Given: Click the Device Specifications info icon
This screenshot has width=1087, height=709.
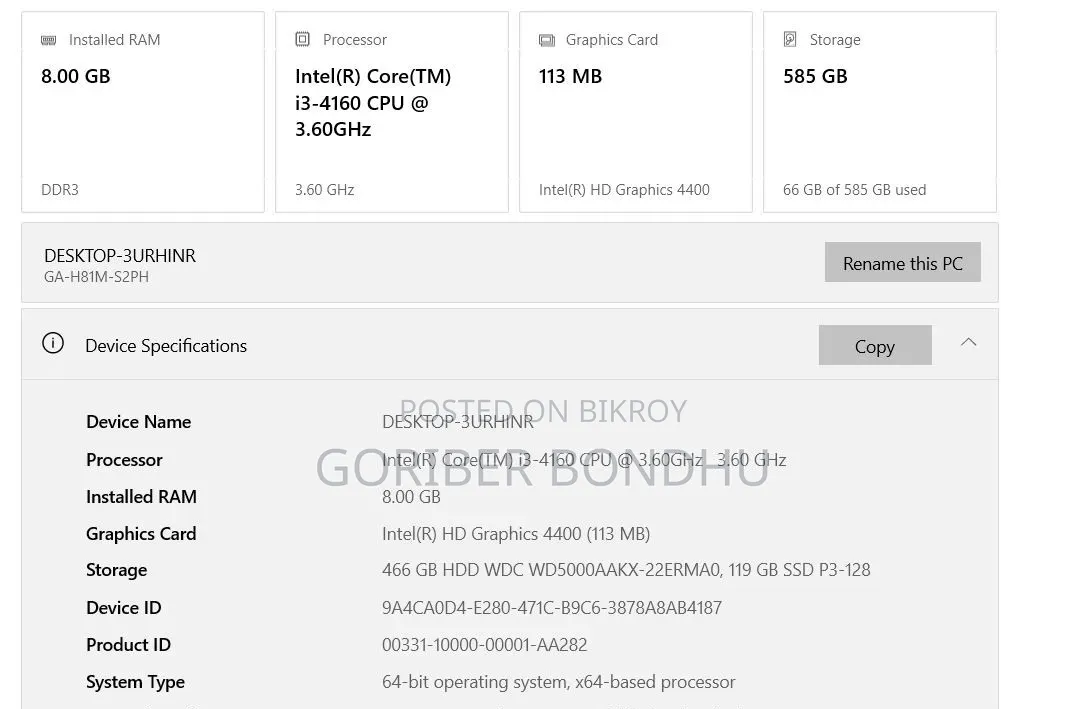Looking at the screenshot, I should [53, 343].
